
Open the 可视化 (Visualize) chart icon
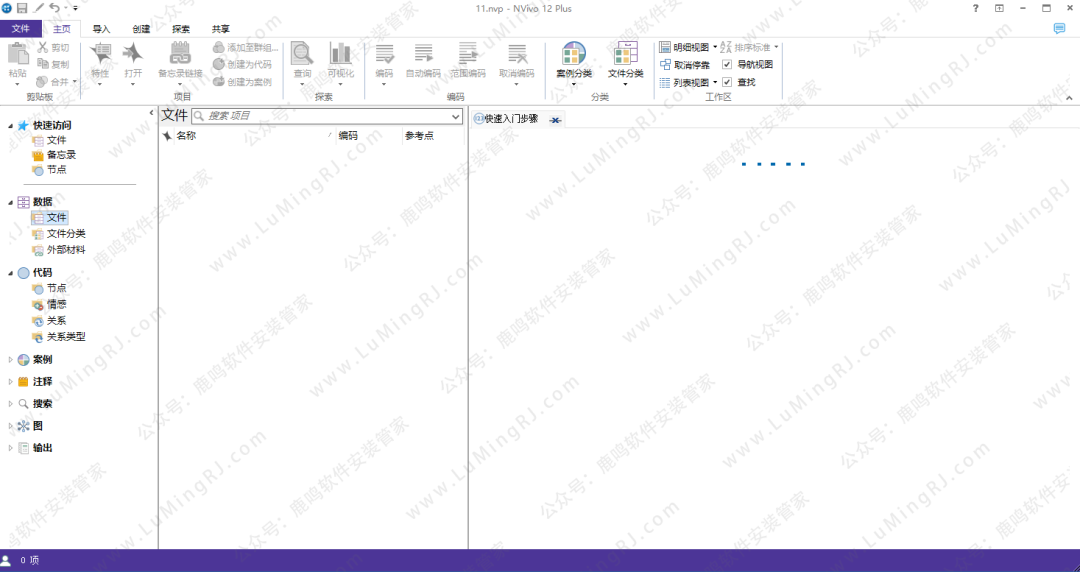340,54
